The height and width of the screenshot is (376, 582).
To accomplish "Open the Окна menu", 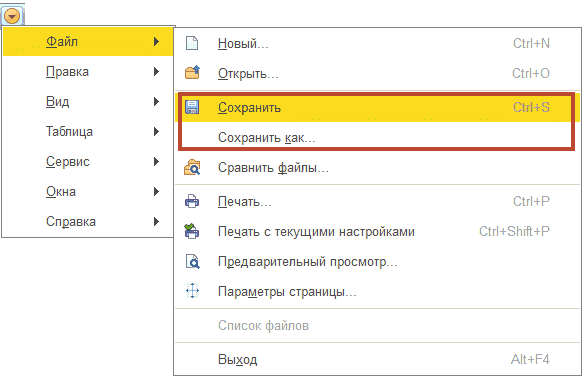I will pyautogui.click(x=88, y=192).
